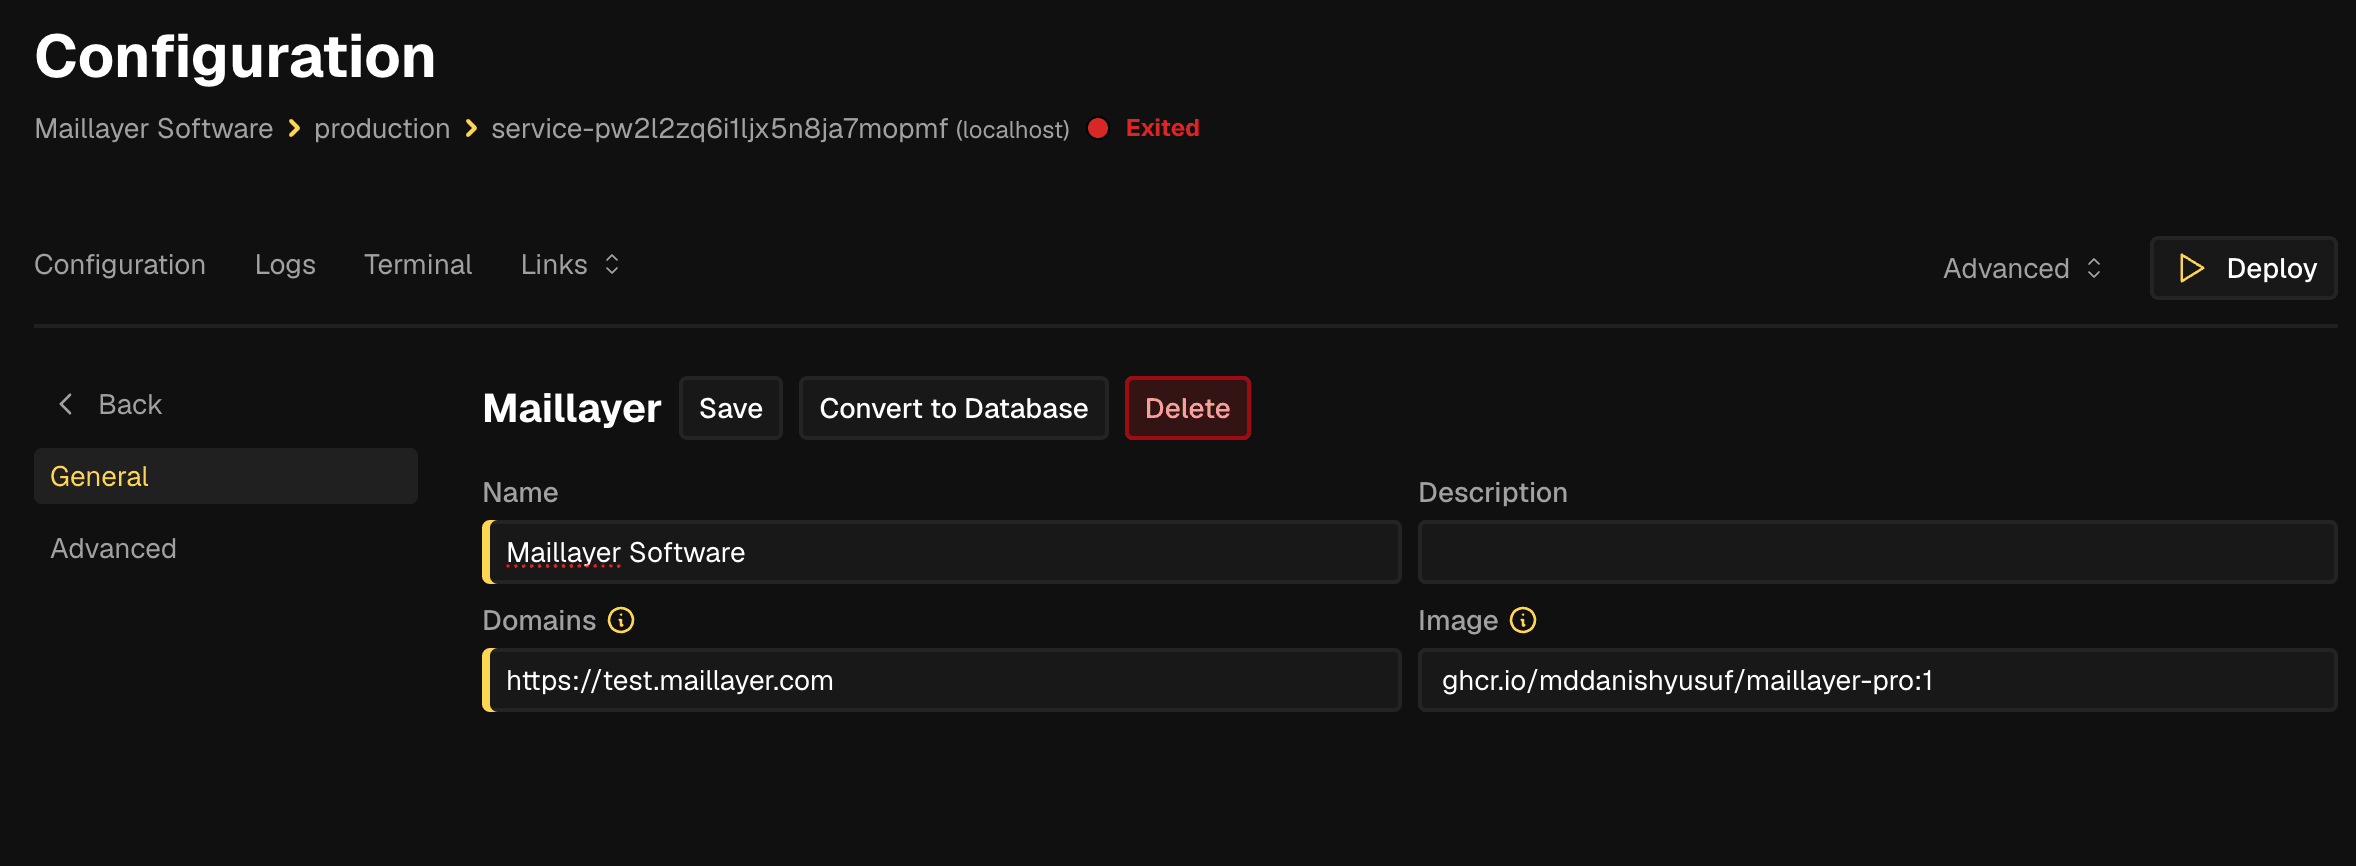Focus the empty Description field
This screenshot has width=2356, height=866.
[1878, 552]
